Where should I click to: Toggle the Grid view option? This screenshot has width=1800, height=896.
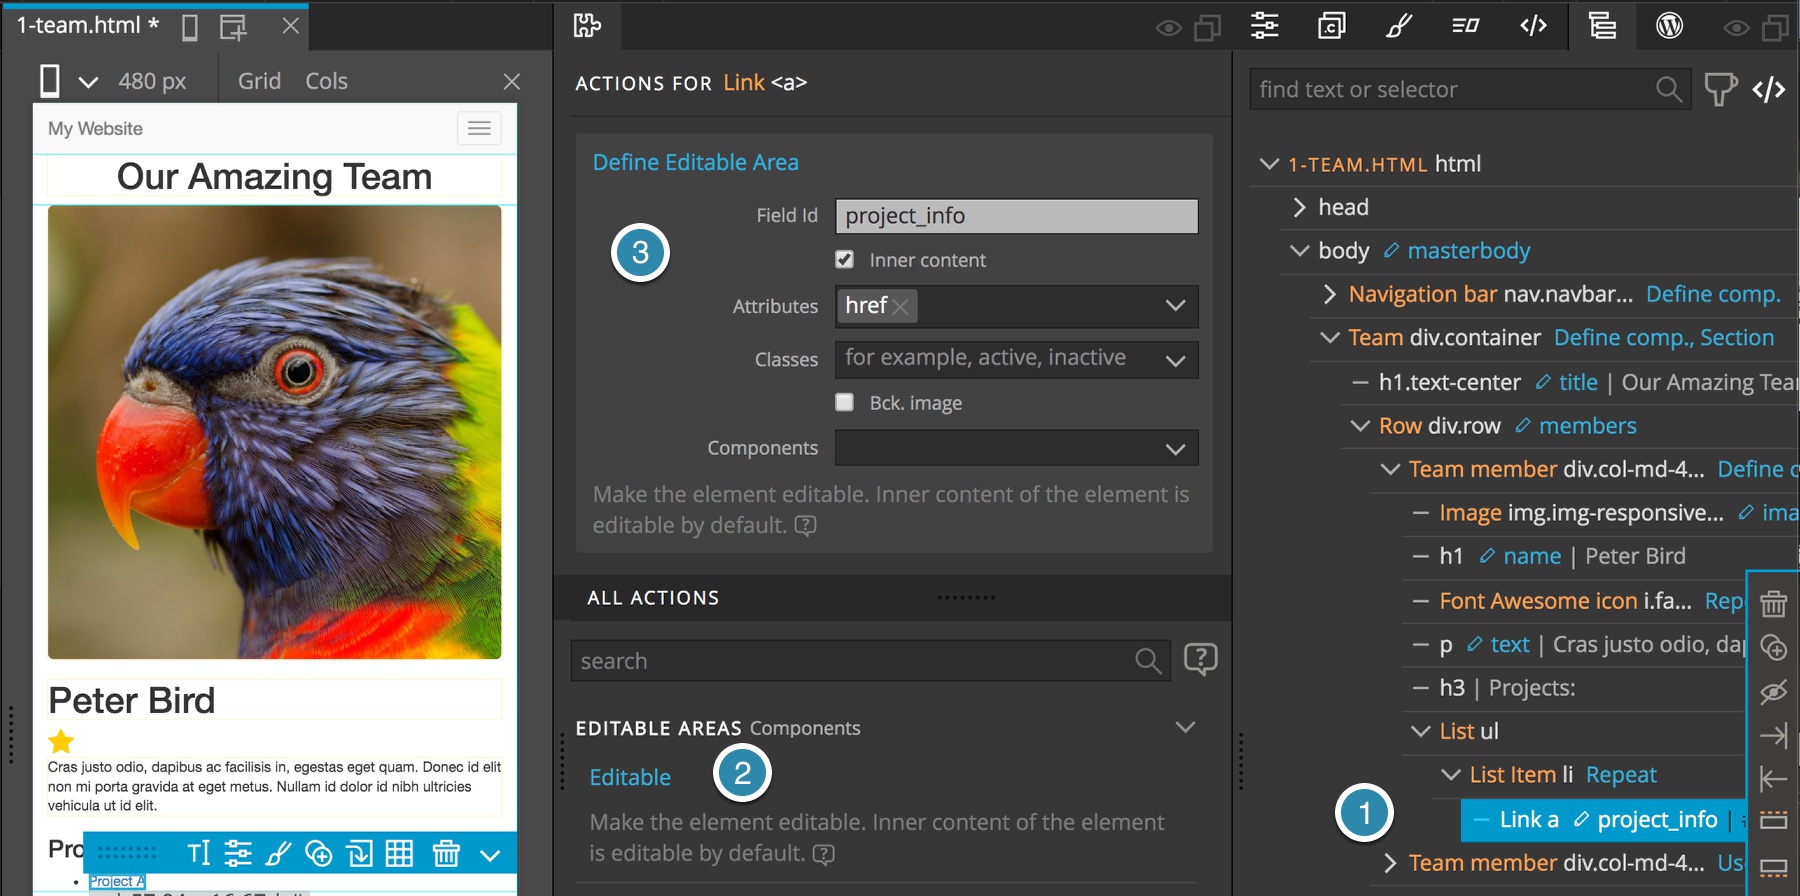259,81
